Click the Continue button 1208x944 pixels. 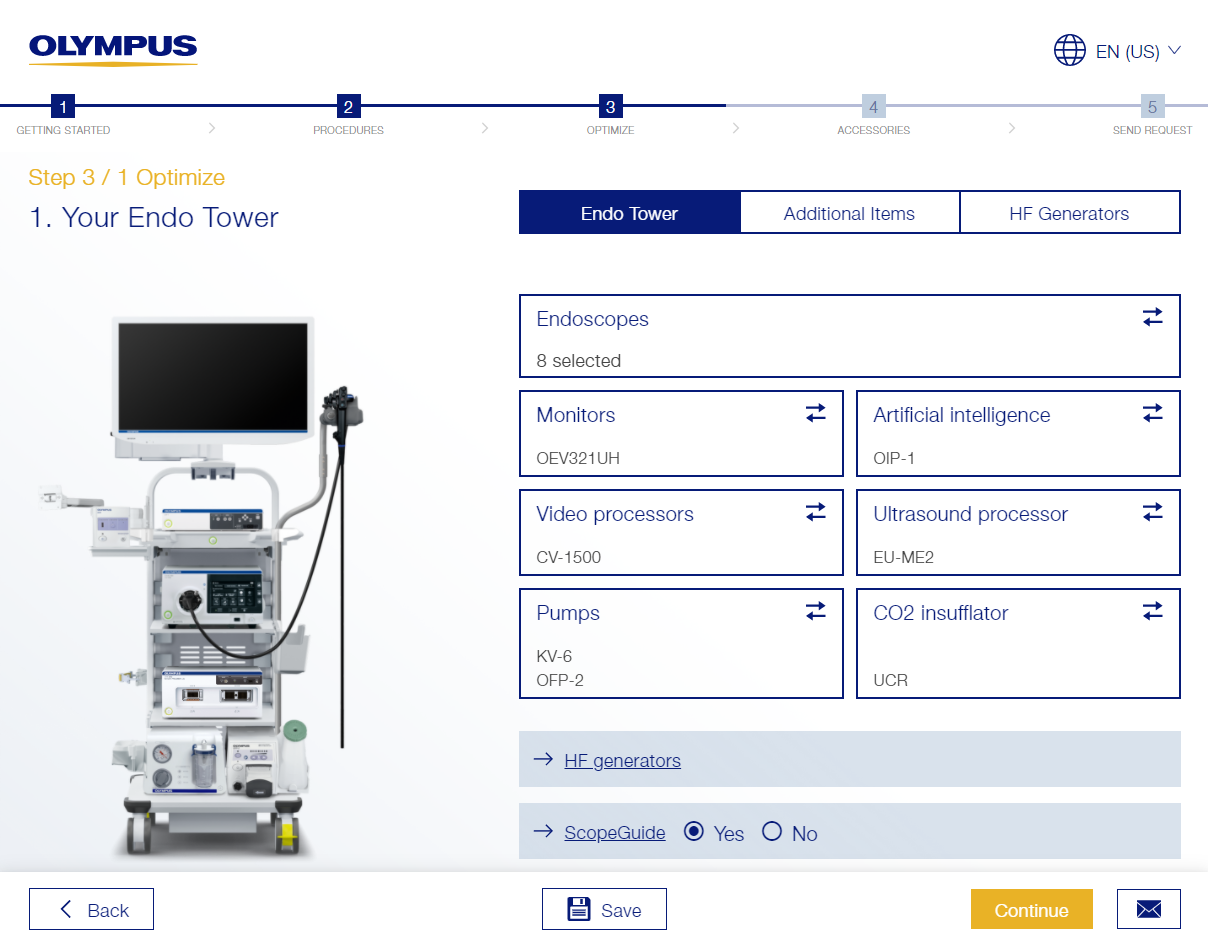[1031, 909]
